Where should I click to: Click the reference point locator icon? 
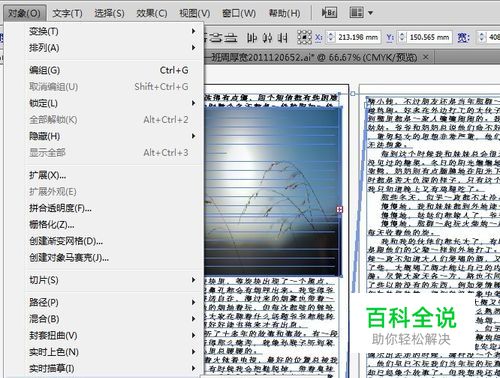pos(304,37)
